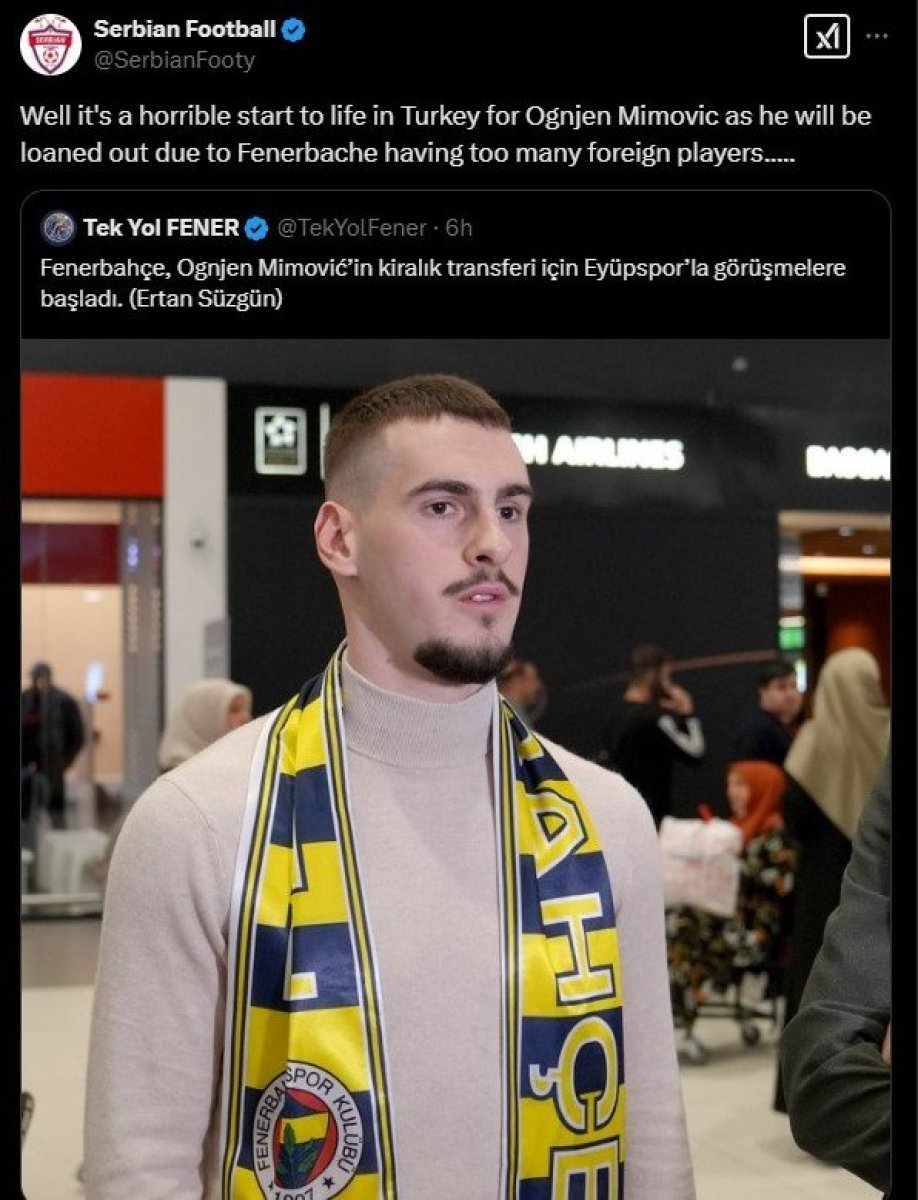Open the three-dot more options menu
This screenshot has height=1200, width=918.
(x=877, y=36)
